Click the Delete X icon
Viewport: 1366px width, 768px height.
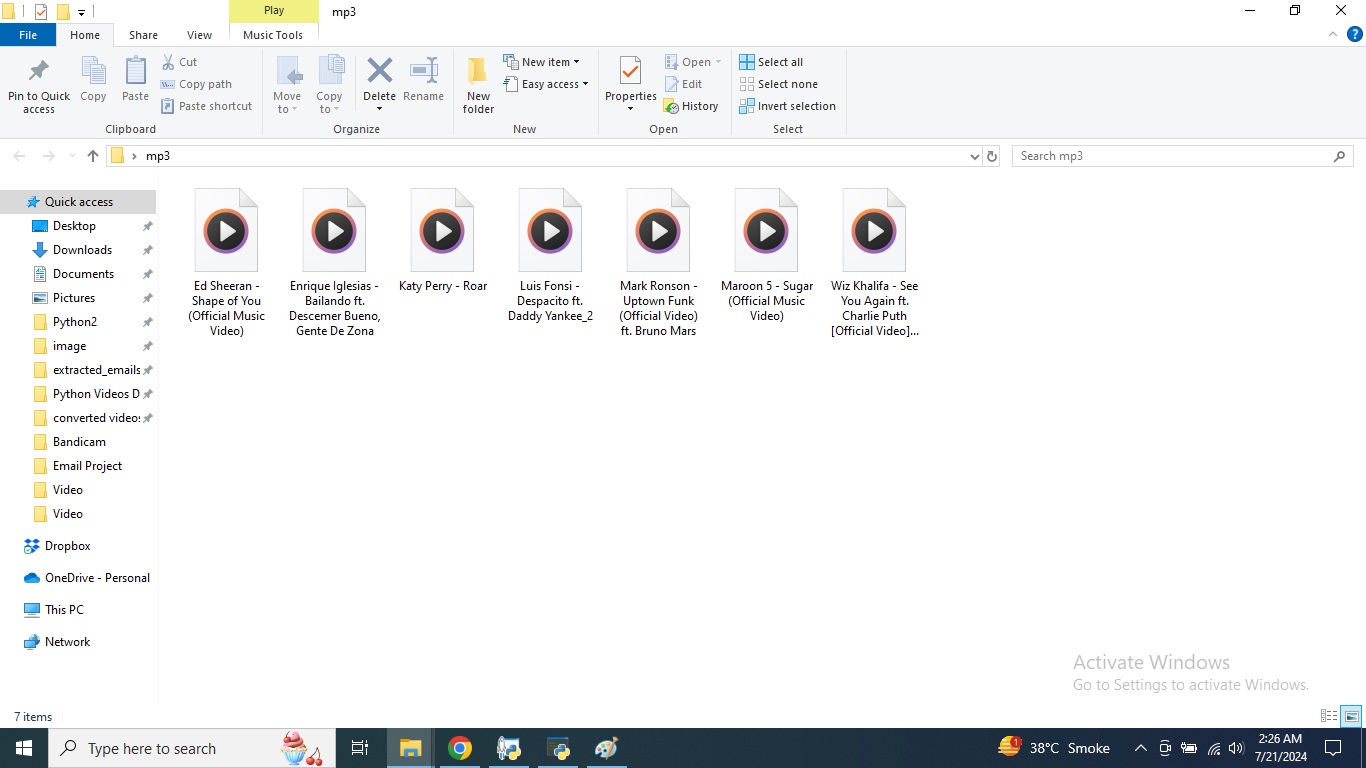pos(379,72)
